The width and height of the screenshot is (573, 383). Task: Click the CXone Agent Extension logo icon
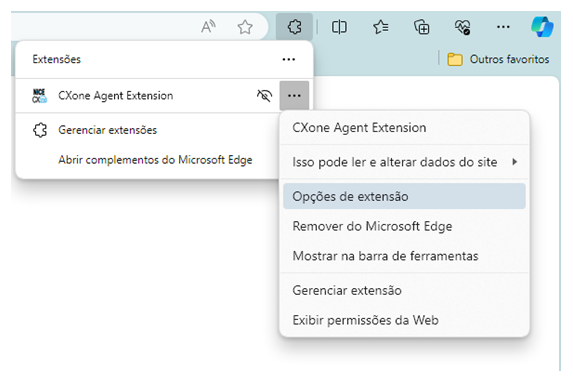[x=39, y=96]
